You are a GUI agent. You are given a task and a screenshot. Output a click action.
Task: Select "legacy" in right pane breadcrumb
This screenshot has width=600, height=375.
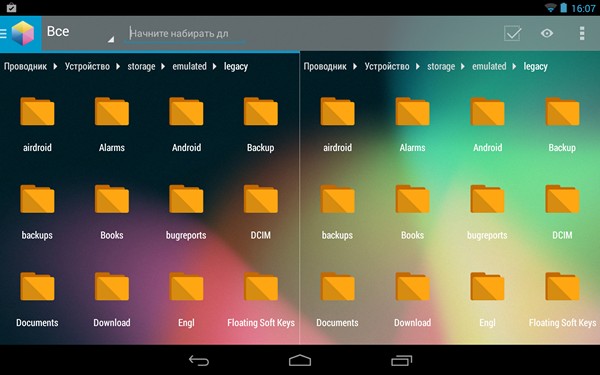(x=535, y=67)
